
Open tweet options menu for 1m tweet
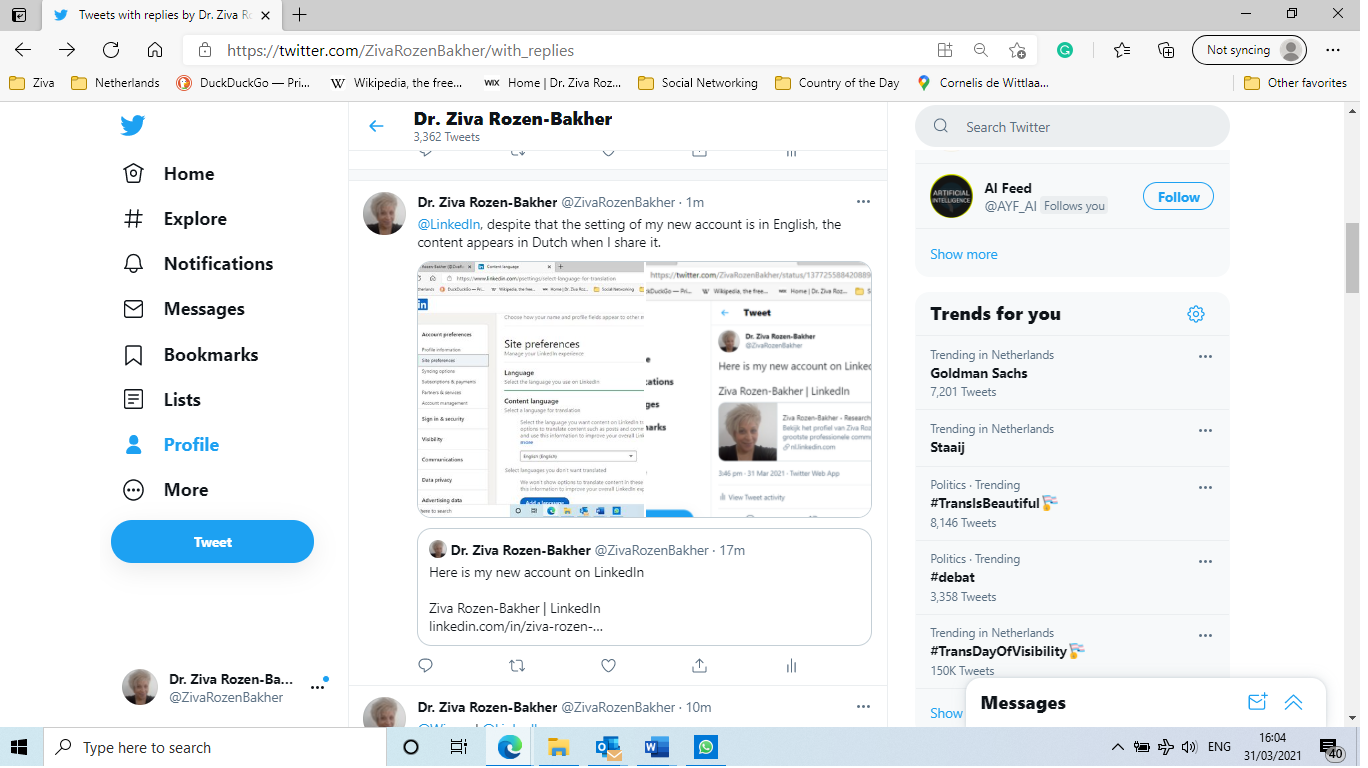click(x=863, y=202)
